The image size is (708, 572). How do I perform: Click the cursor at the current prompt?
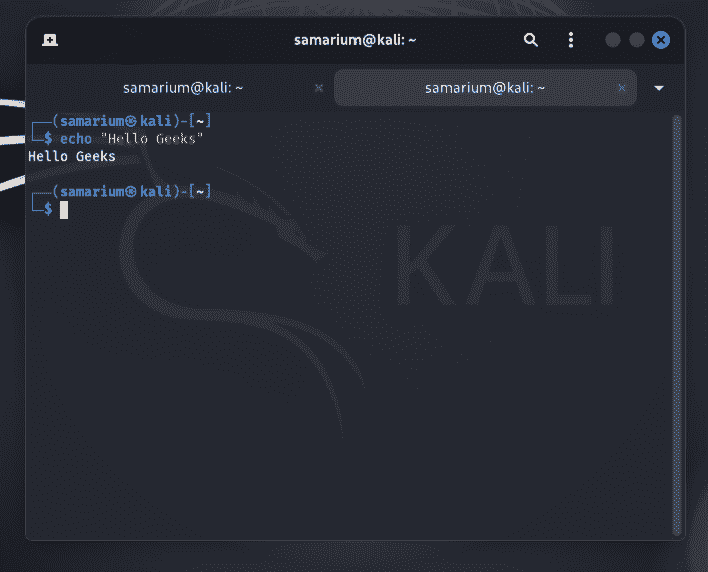tap(64, 210)
